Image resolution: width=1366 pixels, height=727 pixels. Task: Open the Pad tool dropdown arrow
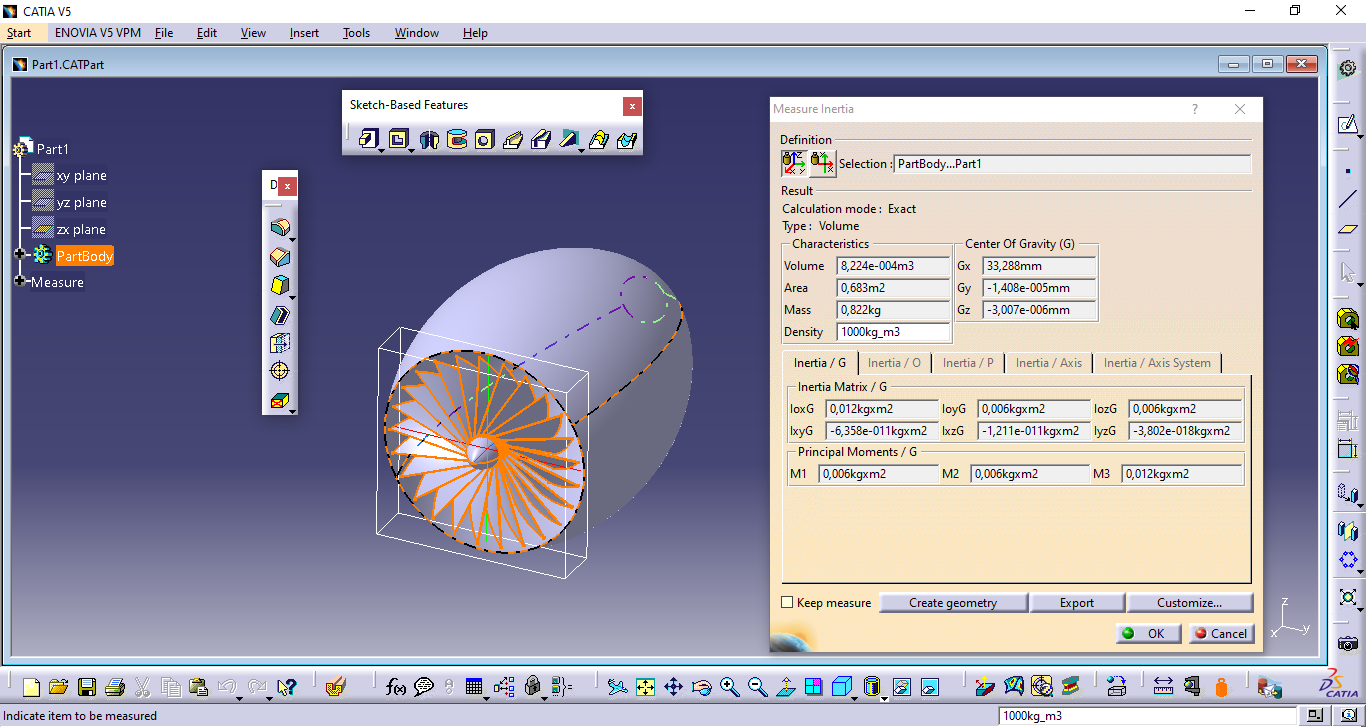pyautogui.click(x=381, y=149)
